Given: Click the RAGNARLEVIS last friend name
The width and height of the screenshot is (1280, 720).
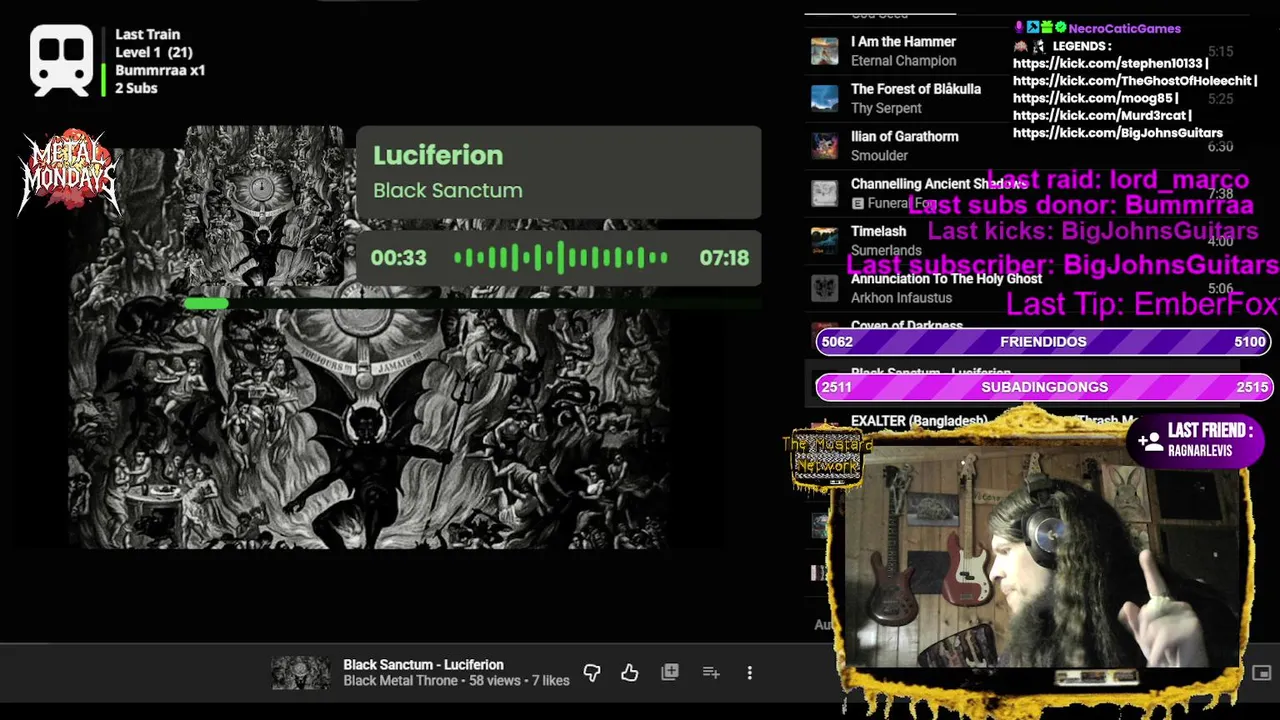Looking at the screenshot, I should [x=1200, y=451].
